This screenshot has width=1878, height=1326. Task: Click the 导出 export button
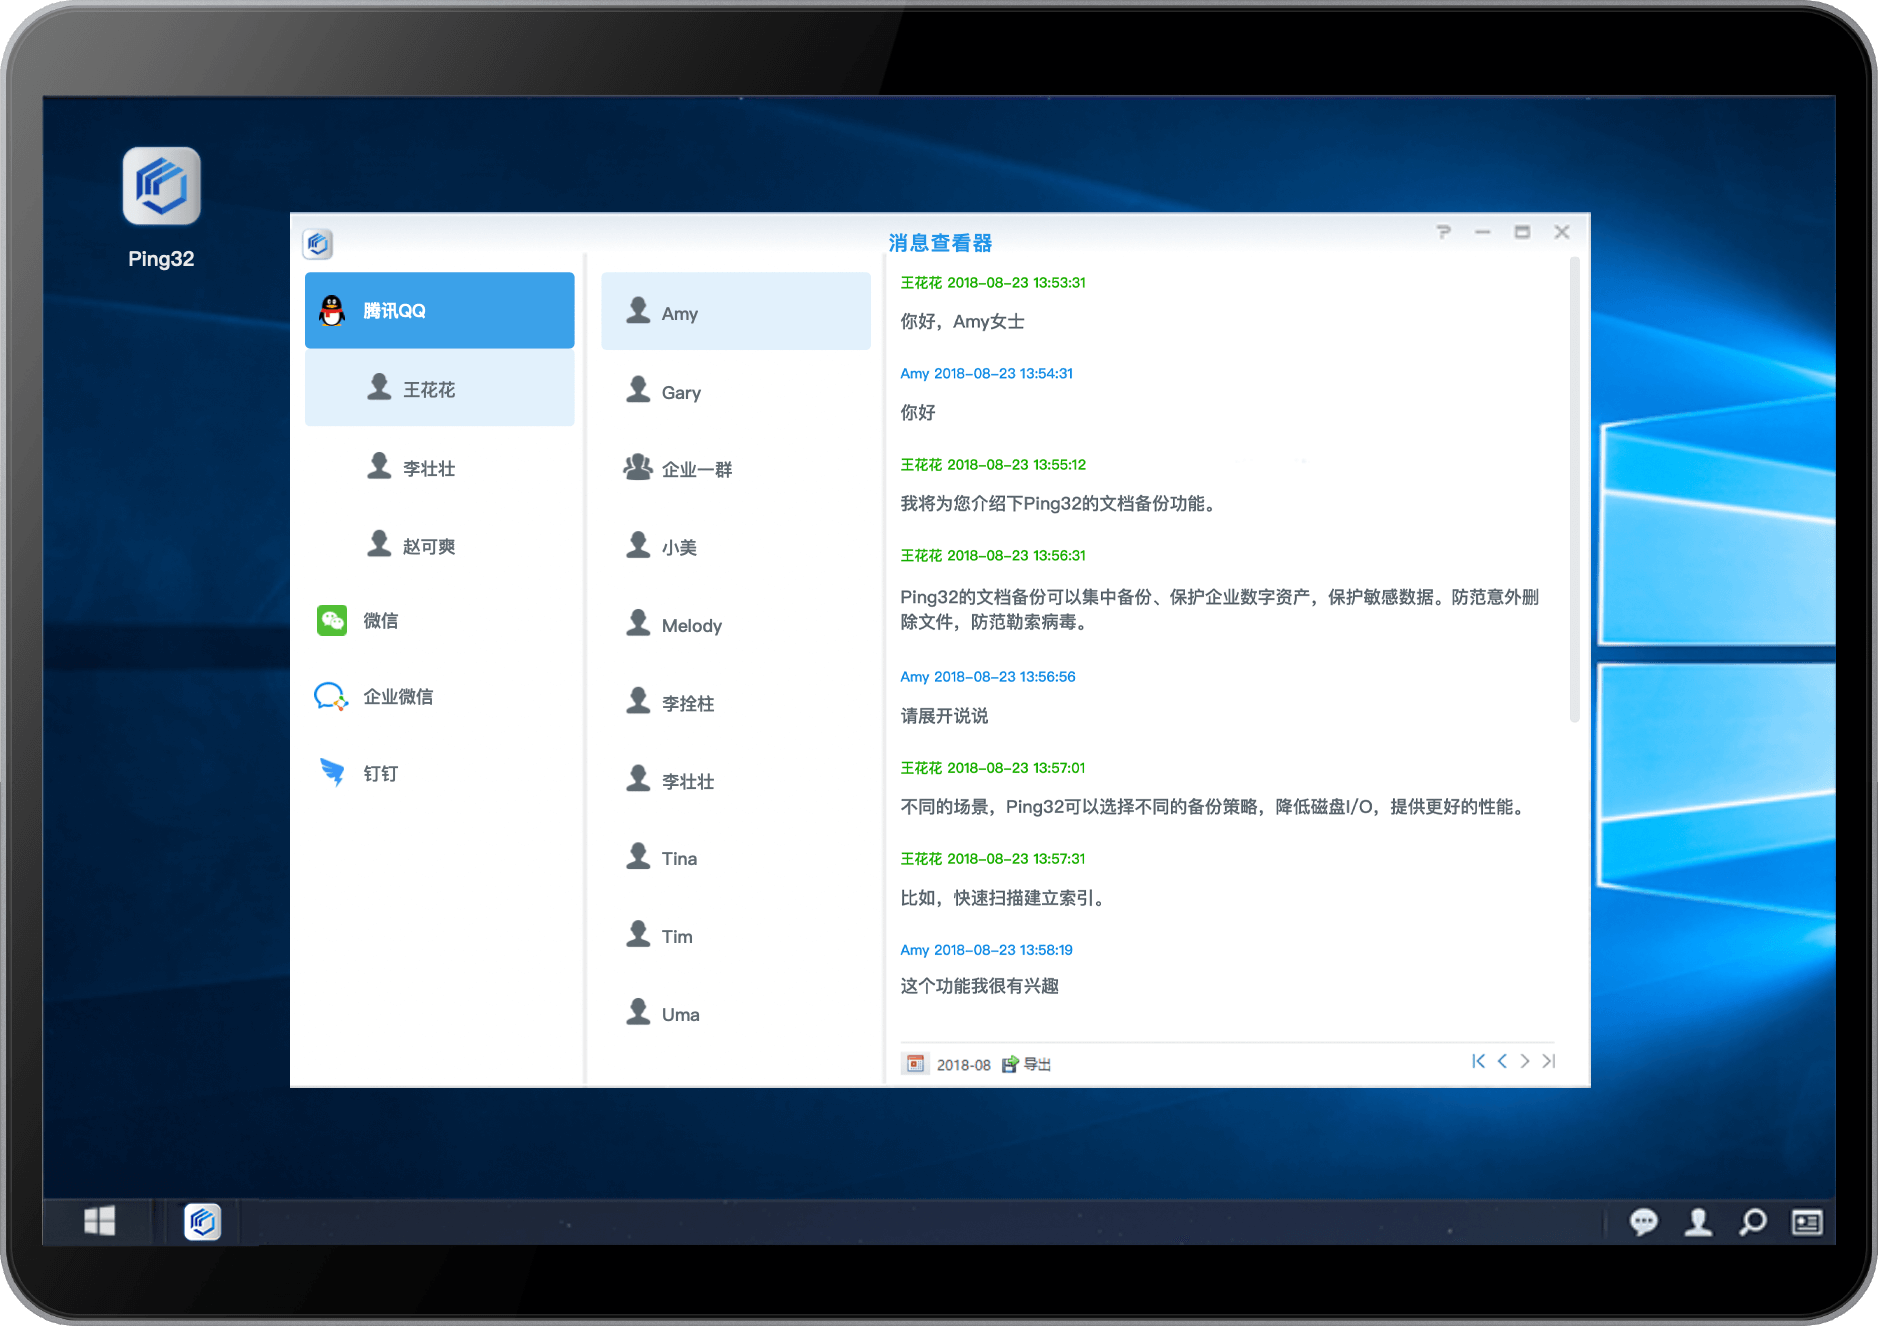1027,1064
